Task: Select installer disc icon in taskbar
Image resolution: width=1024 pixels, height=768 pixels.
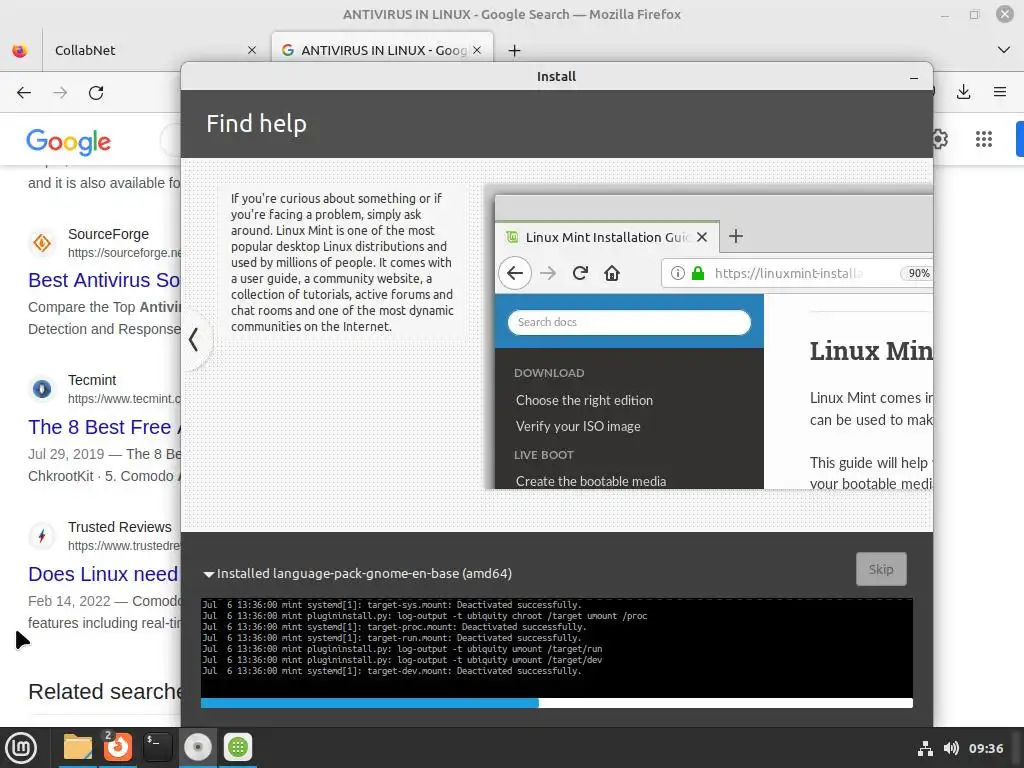Action: 197,747
